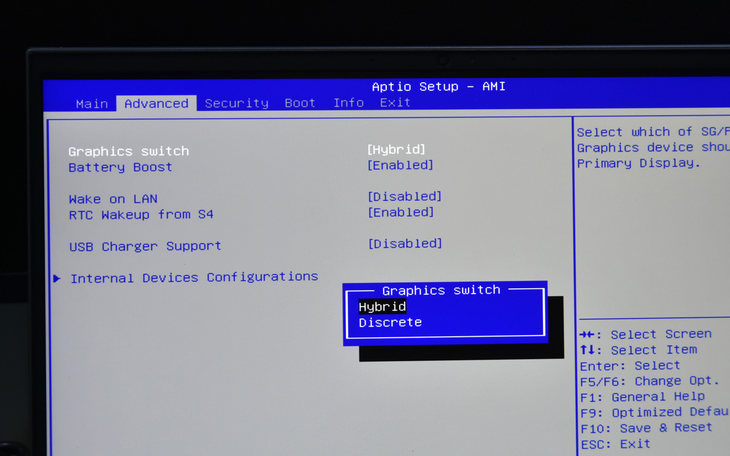The image size is (730, 456).
Task: Toggle Battery Boost Enabled value
Action: [400, 165]
